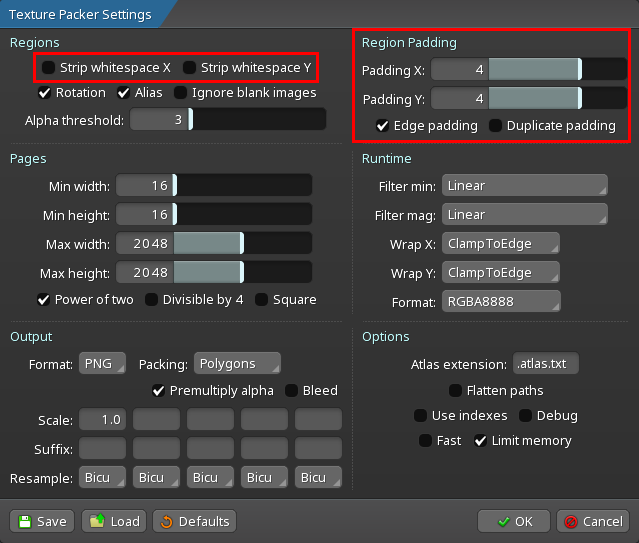Image resolution: width=639 pixels, height=543 pixels.
Task: Toggle the Premultiply alpha checkbox
Action: click(158, 390)
